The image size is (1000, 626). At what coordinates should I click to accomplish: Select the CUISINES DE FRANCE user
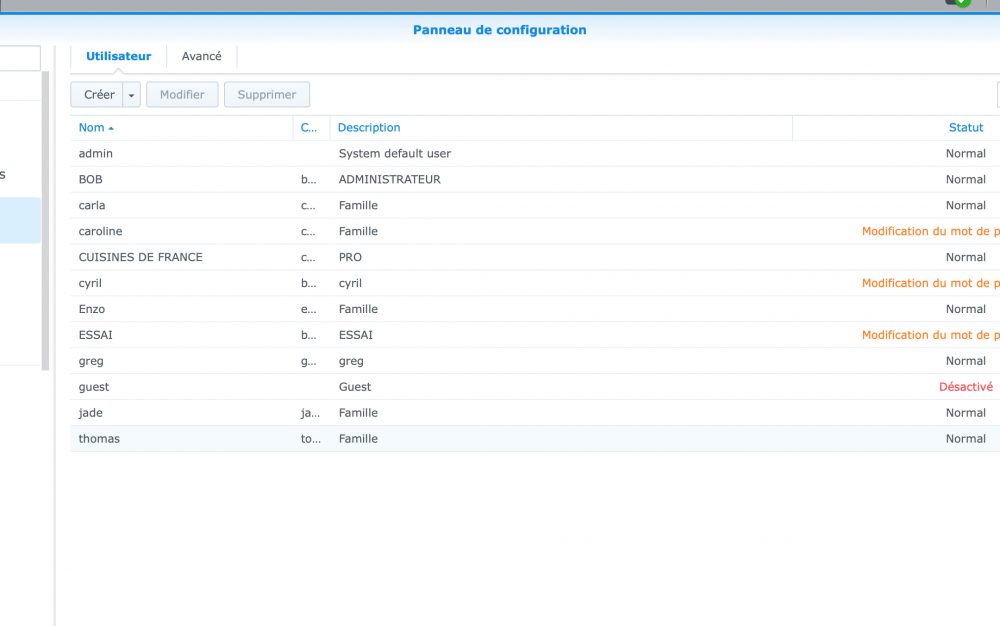pos(140,258)
